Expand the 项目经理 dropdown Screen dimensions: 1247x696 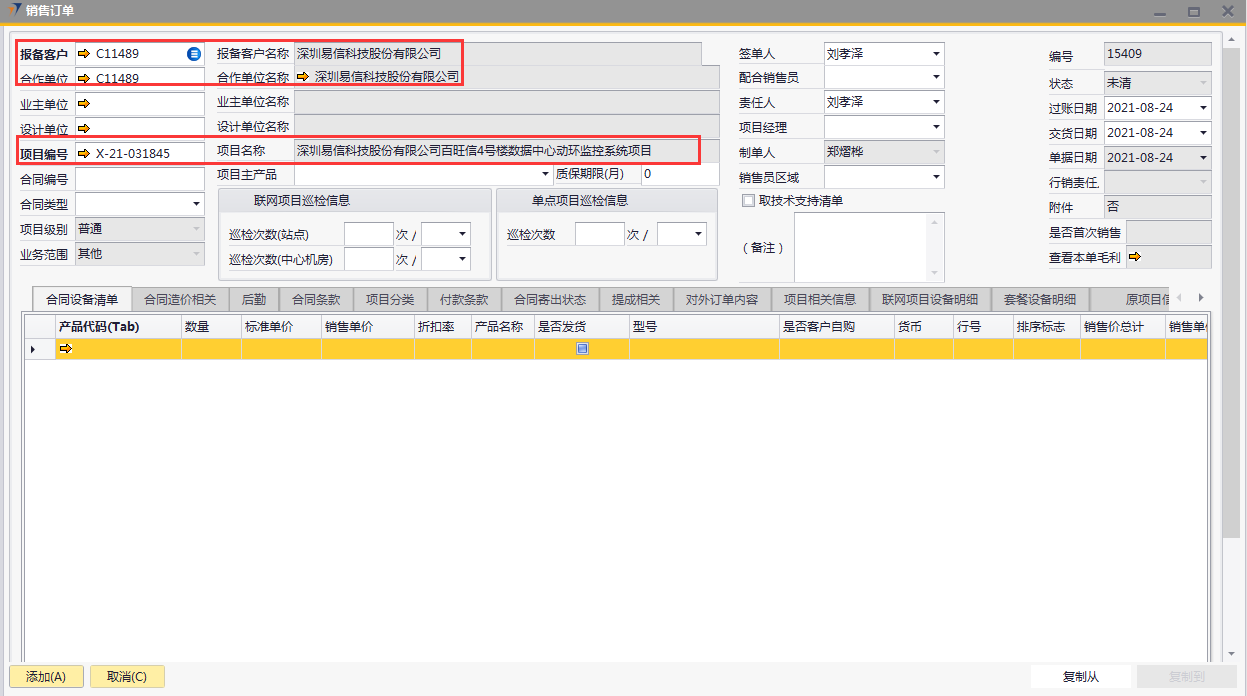tap(936, 128)
